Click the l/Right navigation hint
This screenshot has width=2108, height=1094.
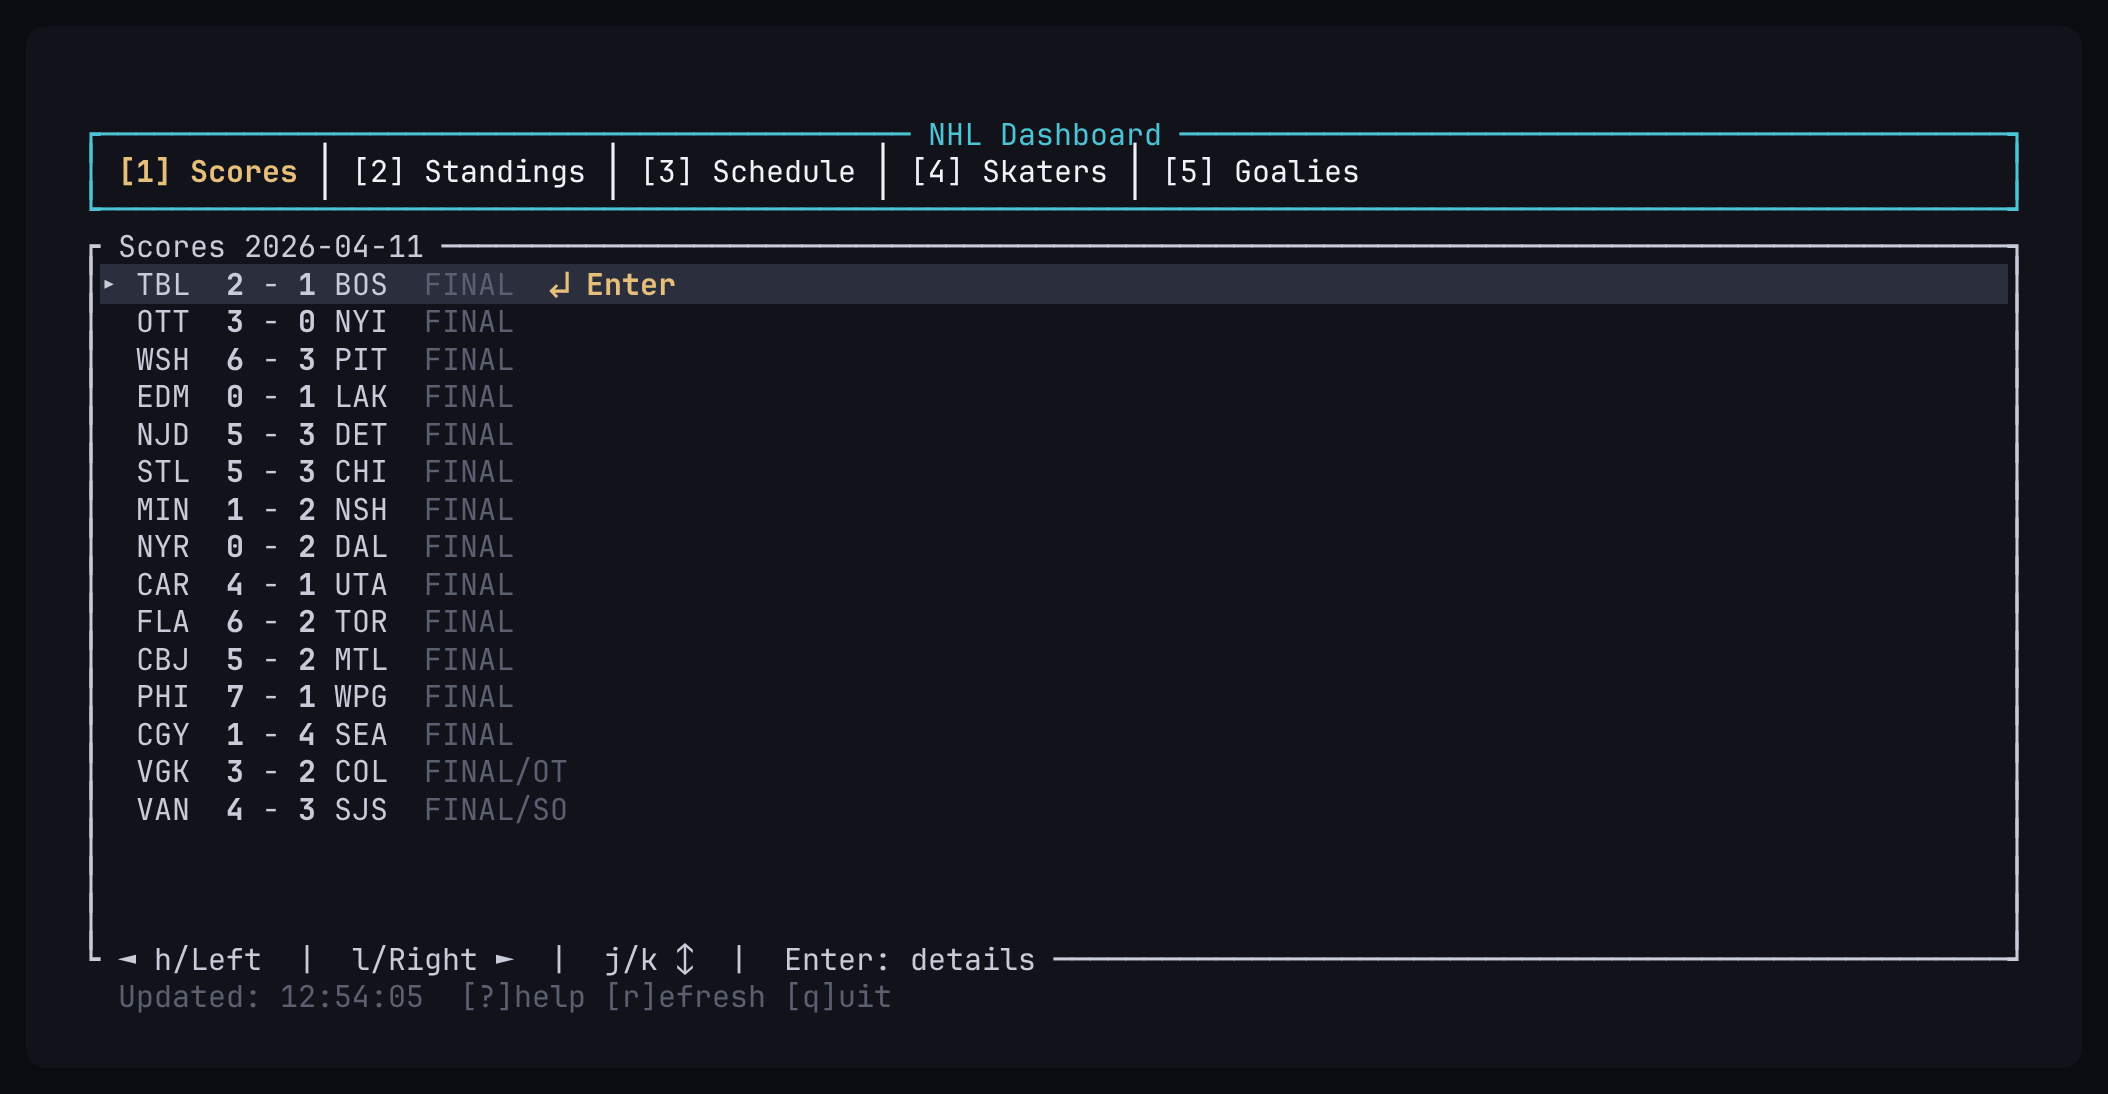415,960
